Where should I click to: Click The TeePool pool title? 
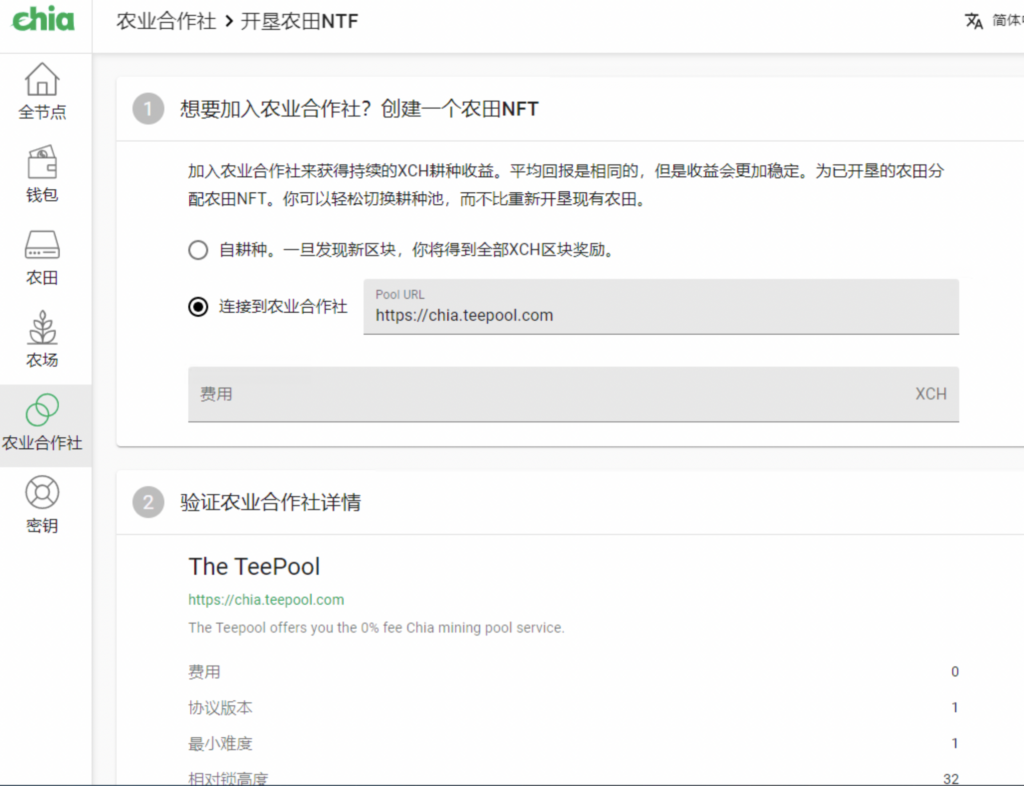pos(254,567)
